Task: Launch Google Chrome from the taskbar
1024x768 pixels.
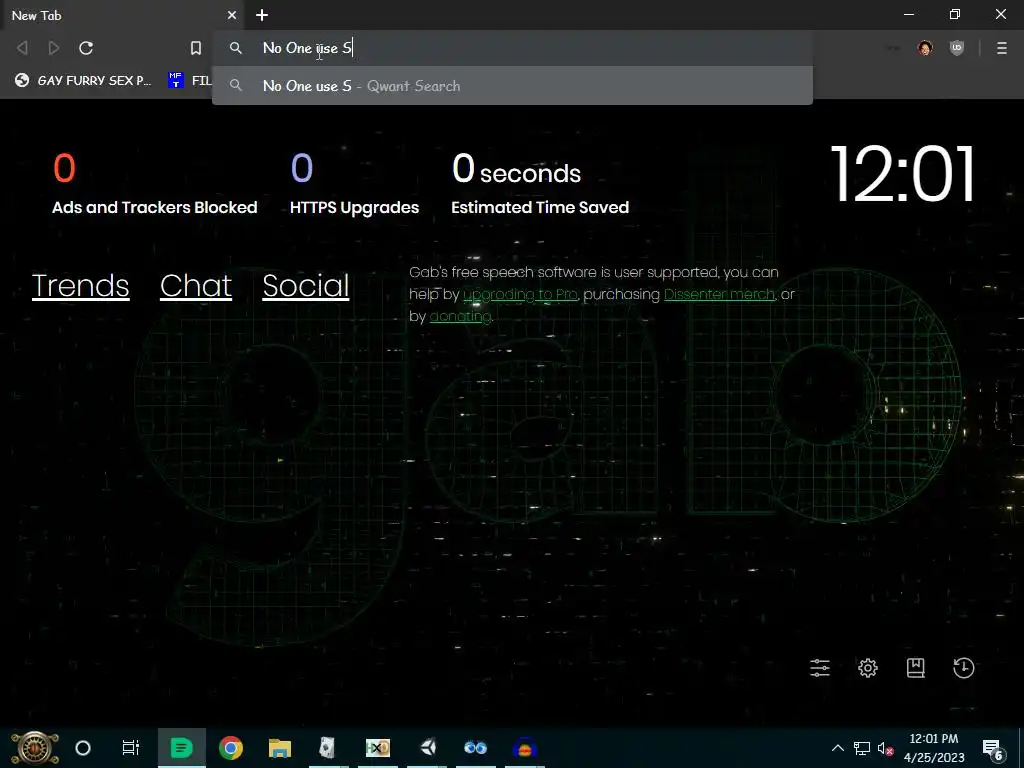Action: click(x=231, y=748)
